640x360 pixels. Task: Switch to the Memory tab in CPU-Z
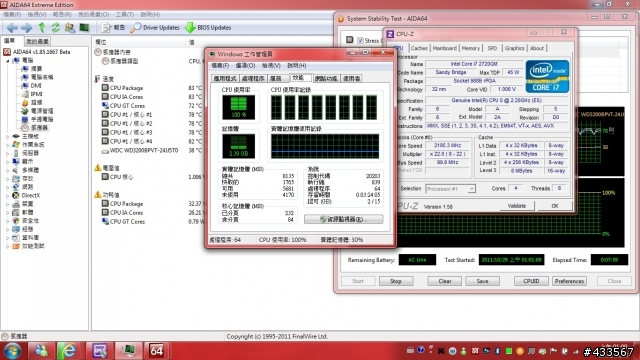(x=471, y=48)
